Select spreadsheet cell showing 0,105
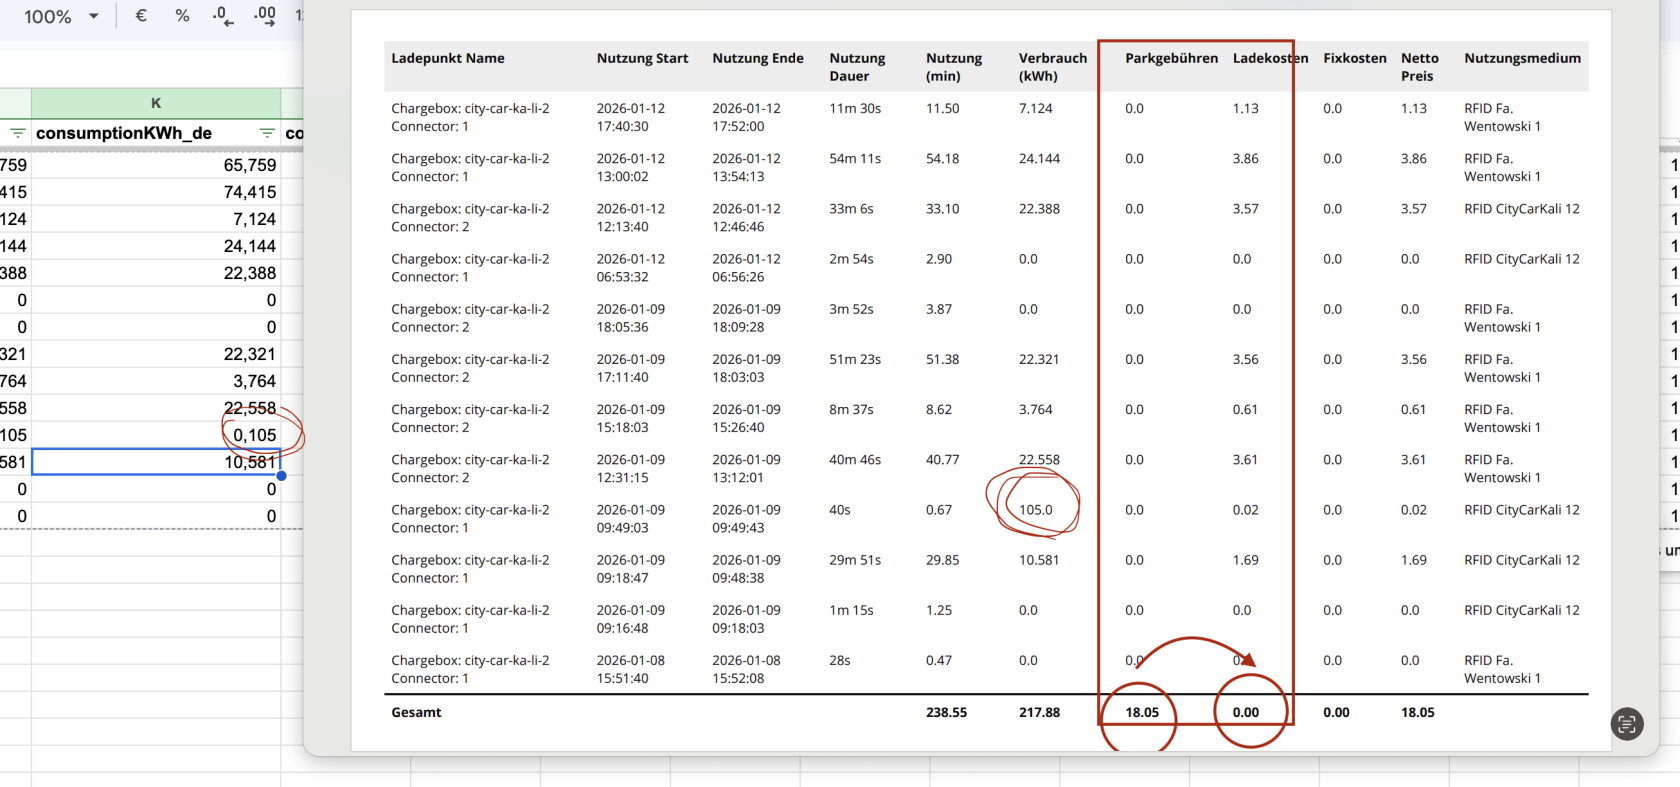The height and width of the screenshot is (787, 1680). click(x=156, y=435)
